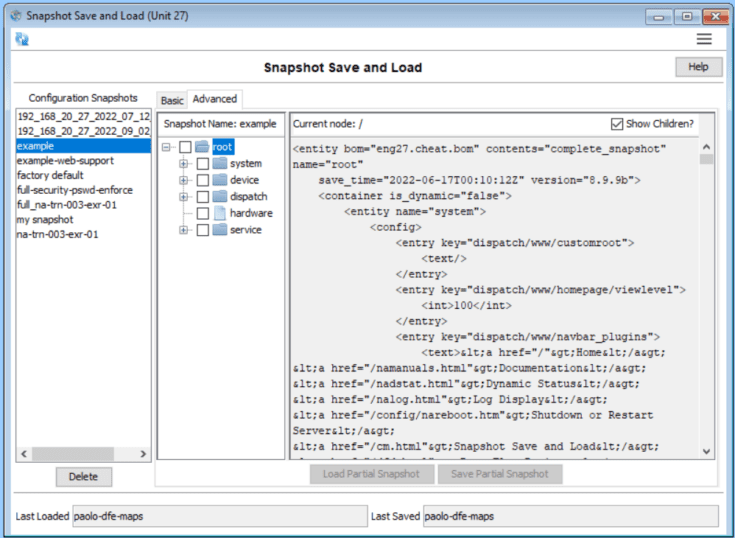Select the Advanced tab
Screen dimensions: 735x538
coord(215,99)
